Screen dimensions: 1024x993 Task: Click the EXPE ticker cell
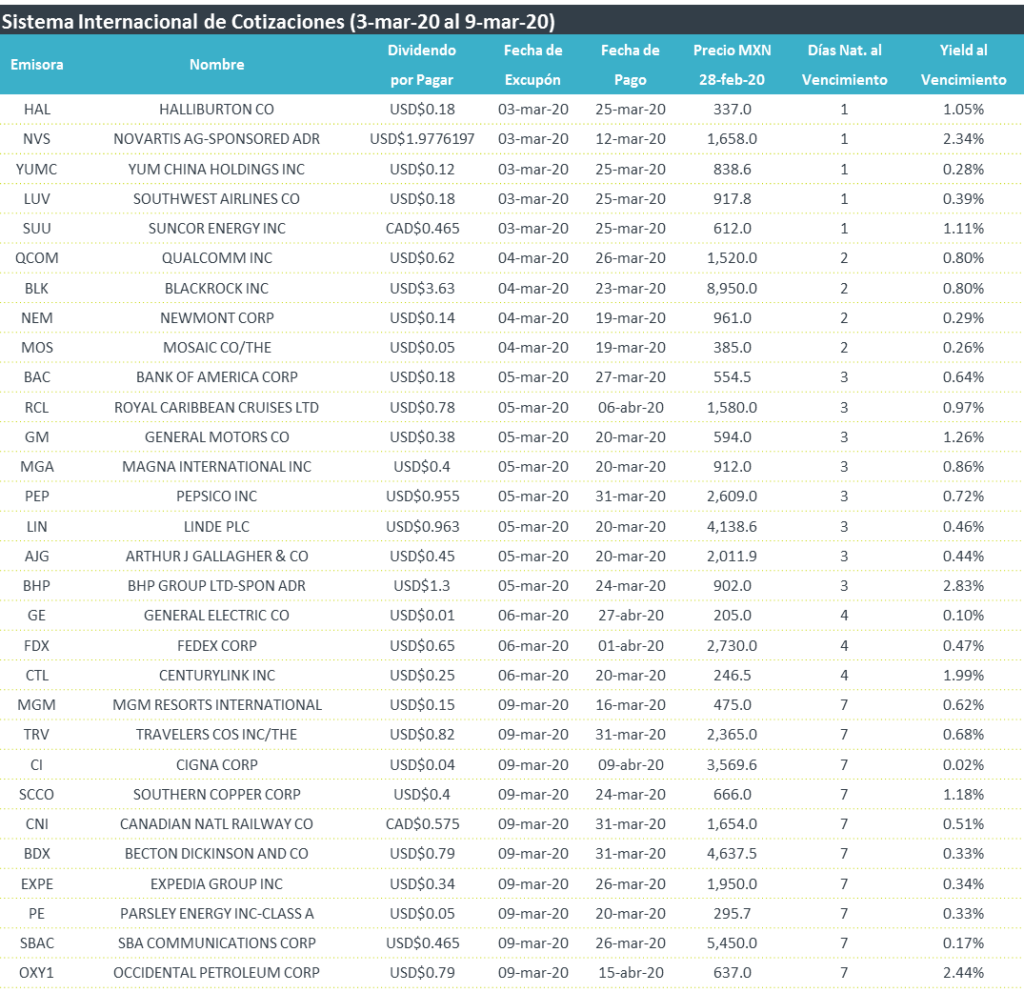(37, 884)
